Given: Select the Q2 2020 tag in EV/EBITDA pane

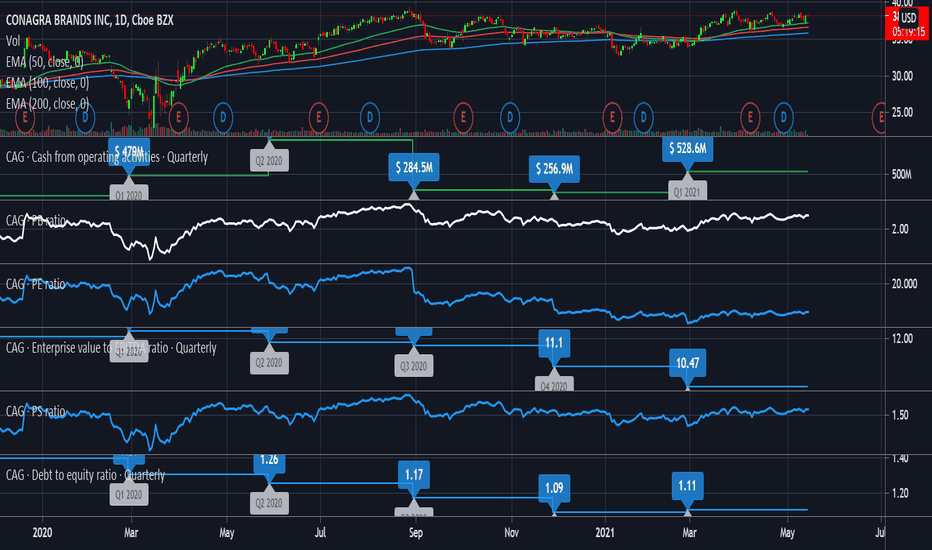Looking at the screenshot, I should click(x=269, y=363).
